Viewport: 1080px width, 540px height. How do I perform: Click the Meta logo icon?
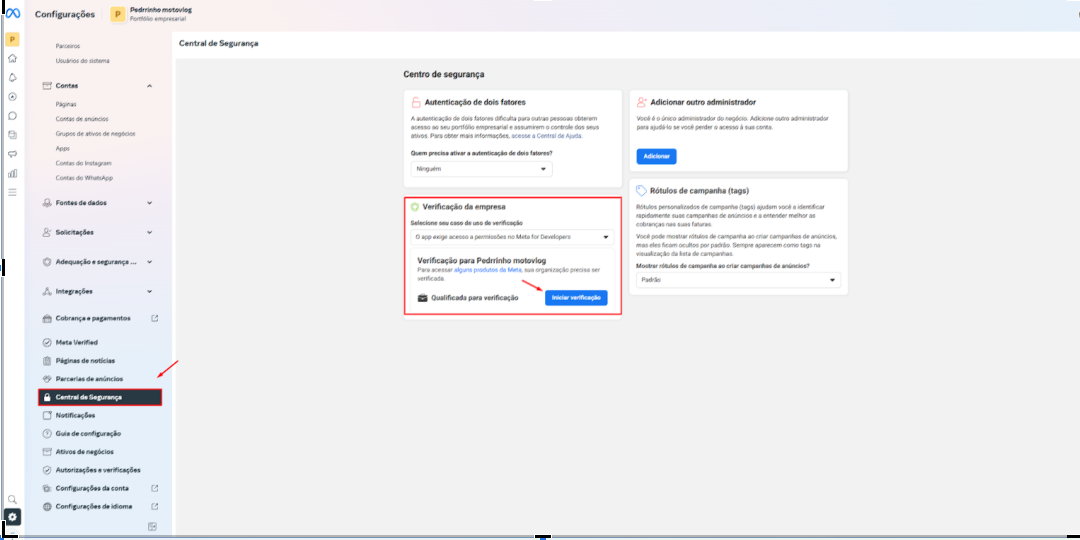12,13
